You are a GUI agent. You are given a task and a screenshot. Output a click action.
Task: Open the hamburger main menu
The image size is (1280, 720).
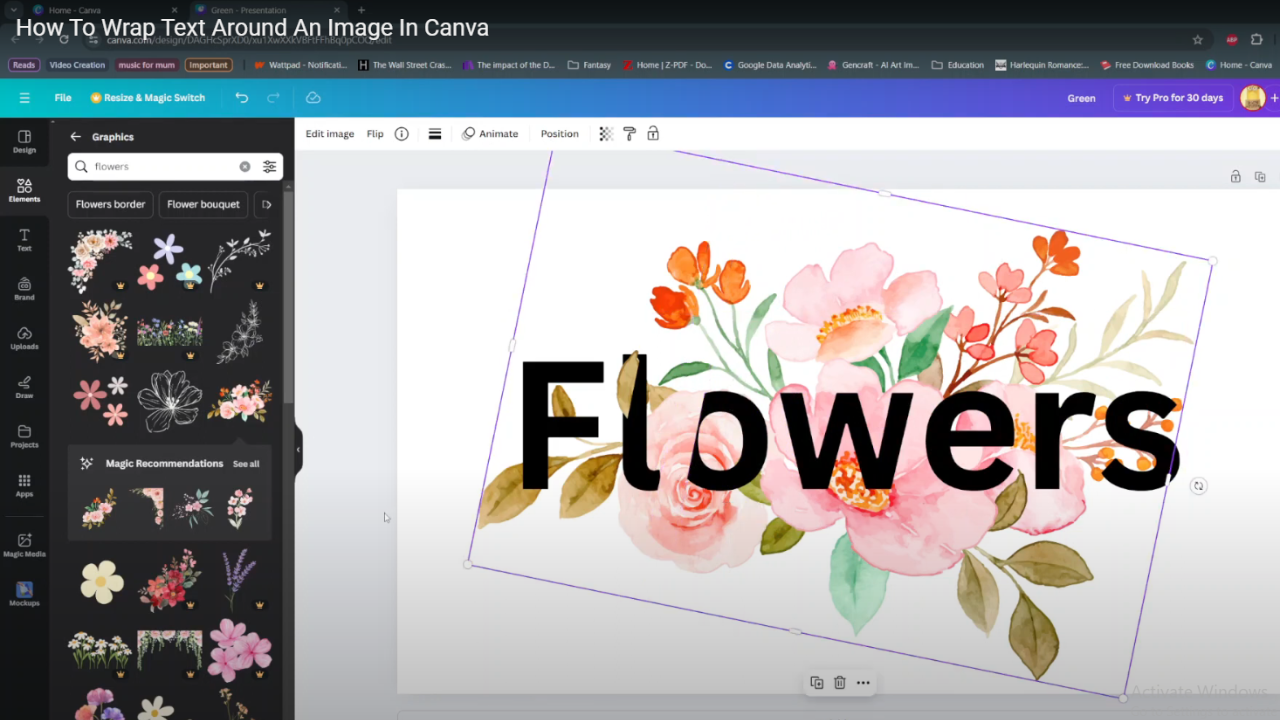point(24,98)
